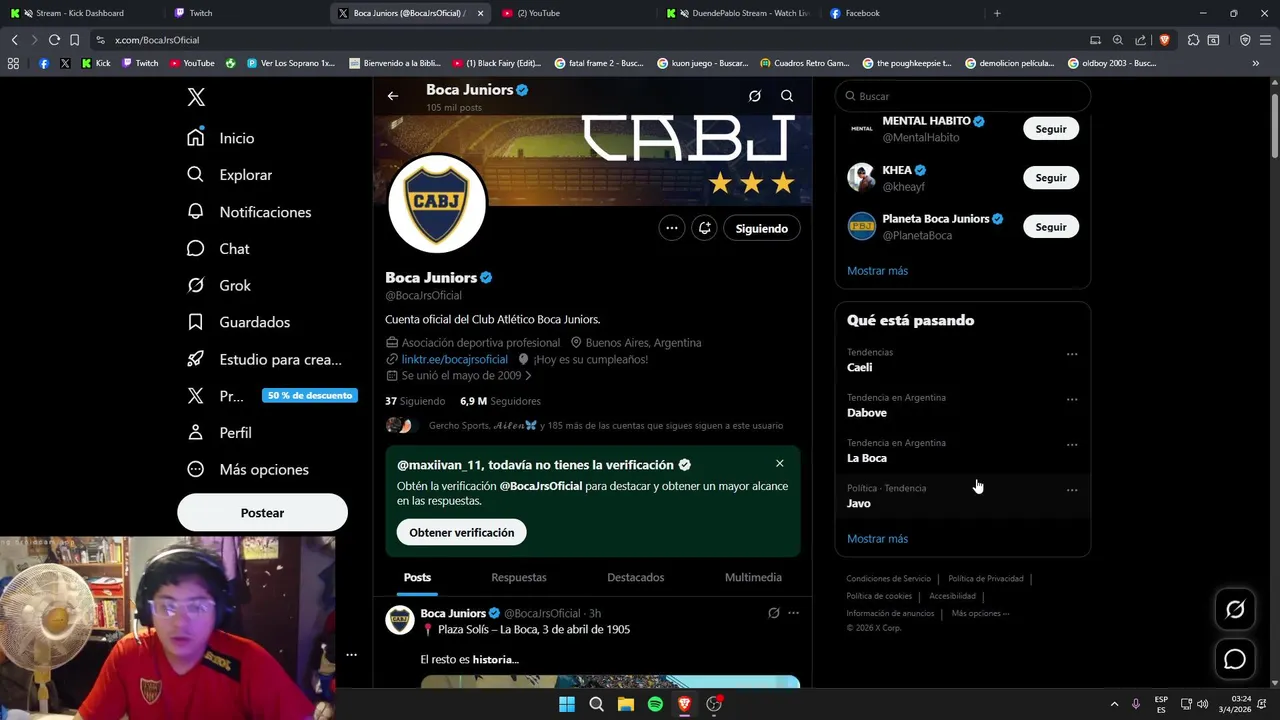This screenshot has height=720, width=1280.
Task: Open Notificaciones in the sidebar
Action: (x=249, y=212)
